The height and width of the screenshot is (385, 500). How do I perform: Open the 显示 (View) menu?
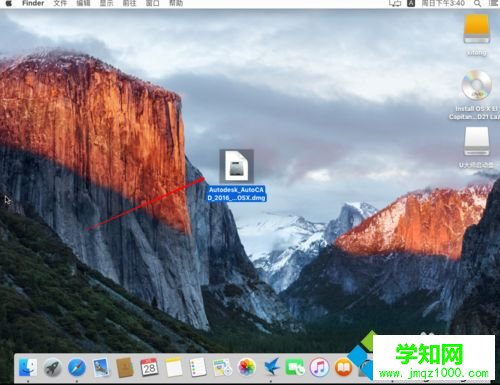(107, 3)
